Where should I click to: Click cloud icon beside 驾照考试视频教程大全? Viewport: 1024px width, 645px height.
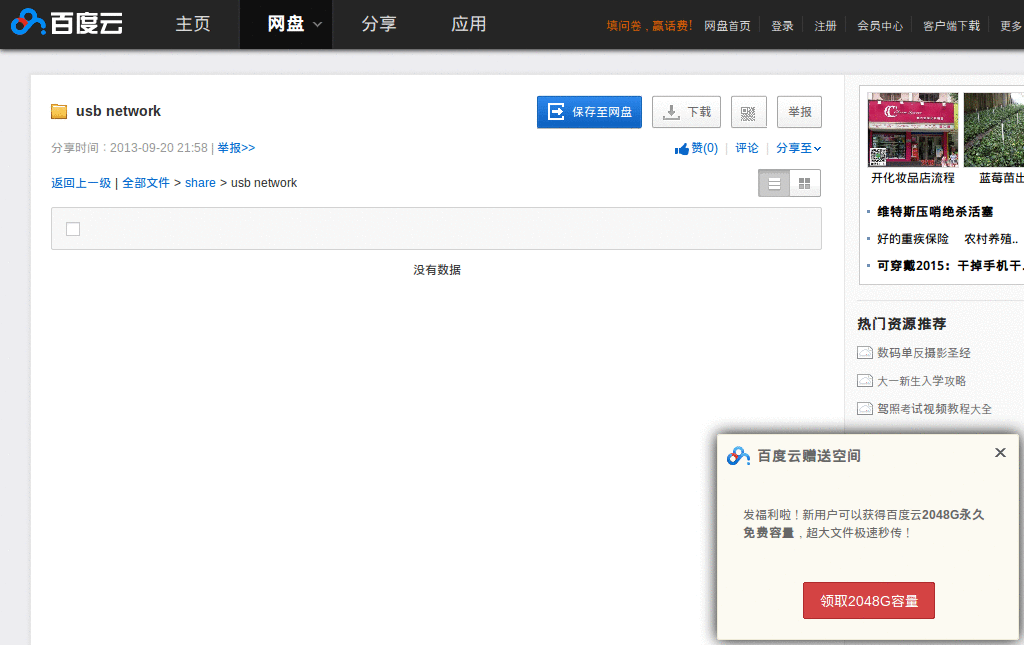(x=865, y=409)
